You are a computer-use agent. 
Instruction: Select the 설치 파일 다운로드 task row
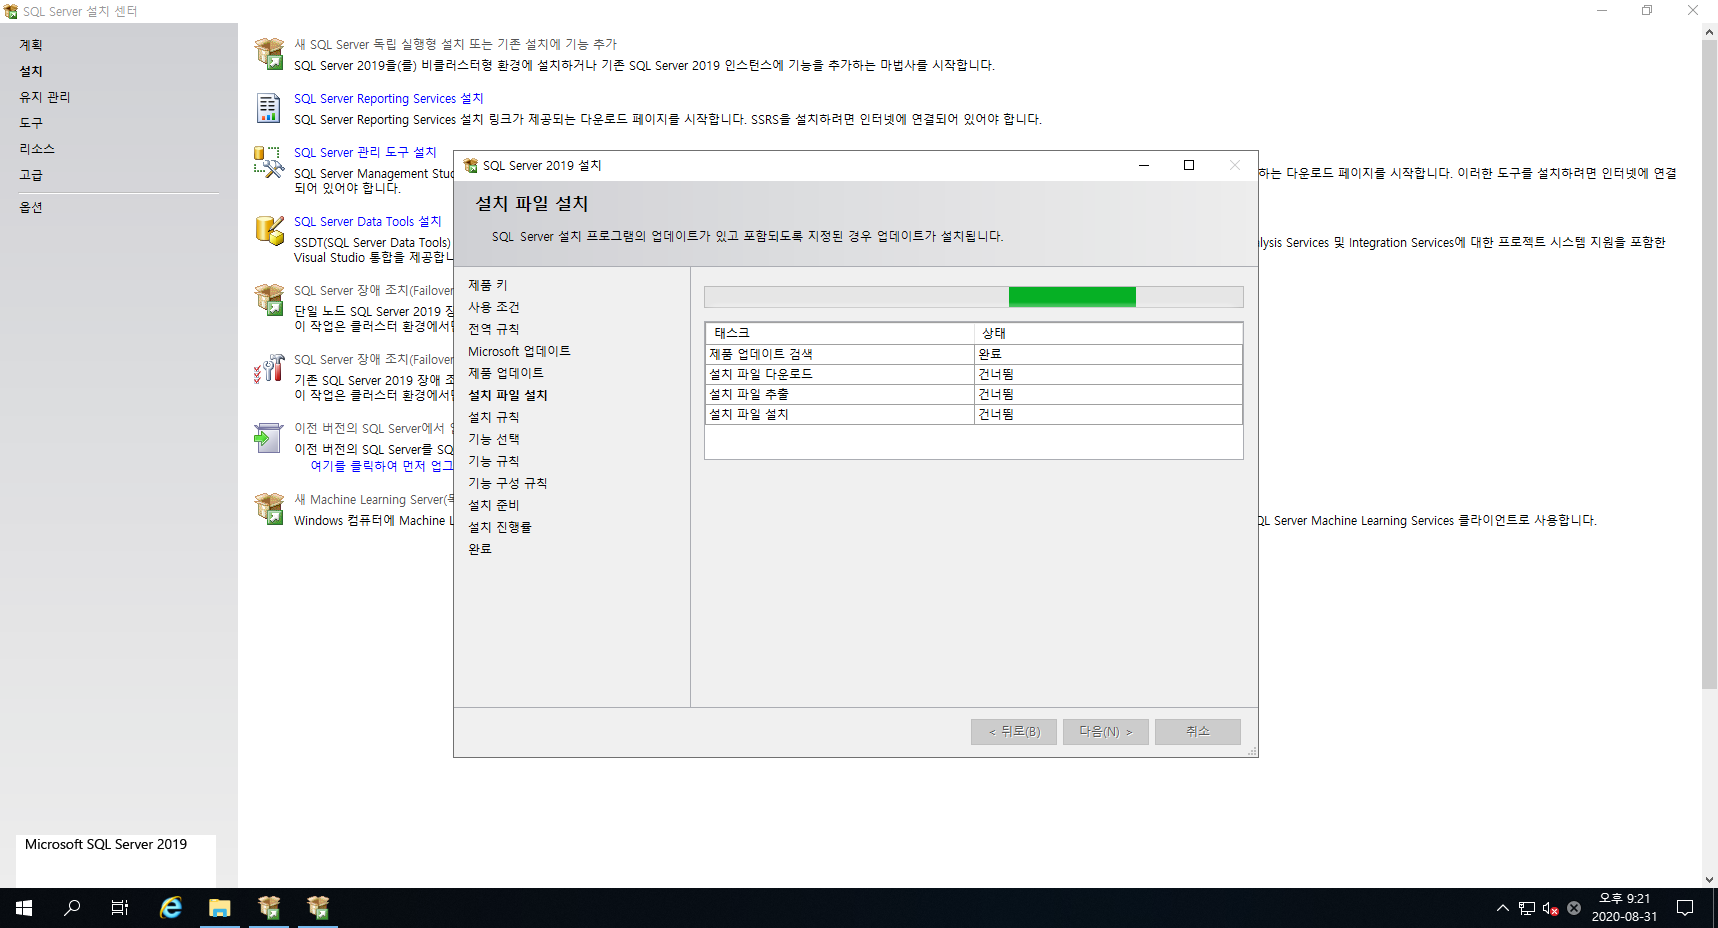click(974, 374)
